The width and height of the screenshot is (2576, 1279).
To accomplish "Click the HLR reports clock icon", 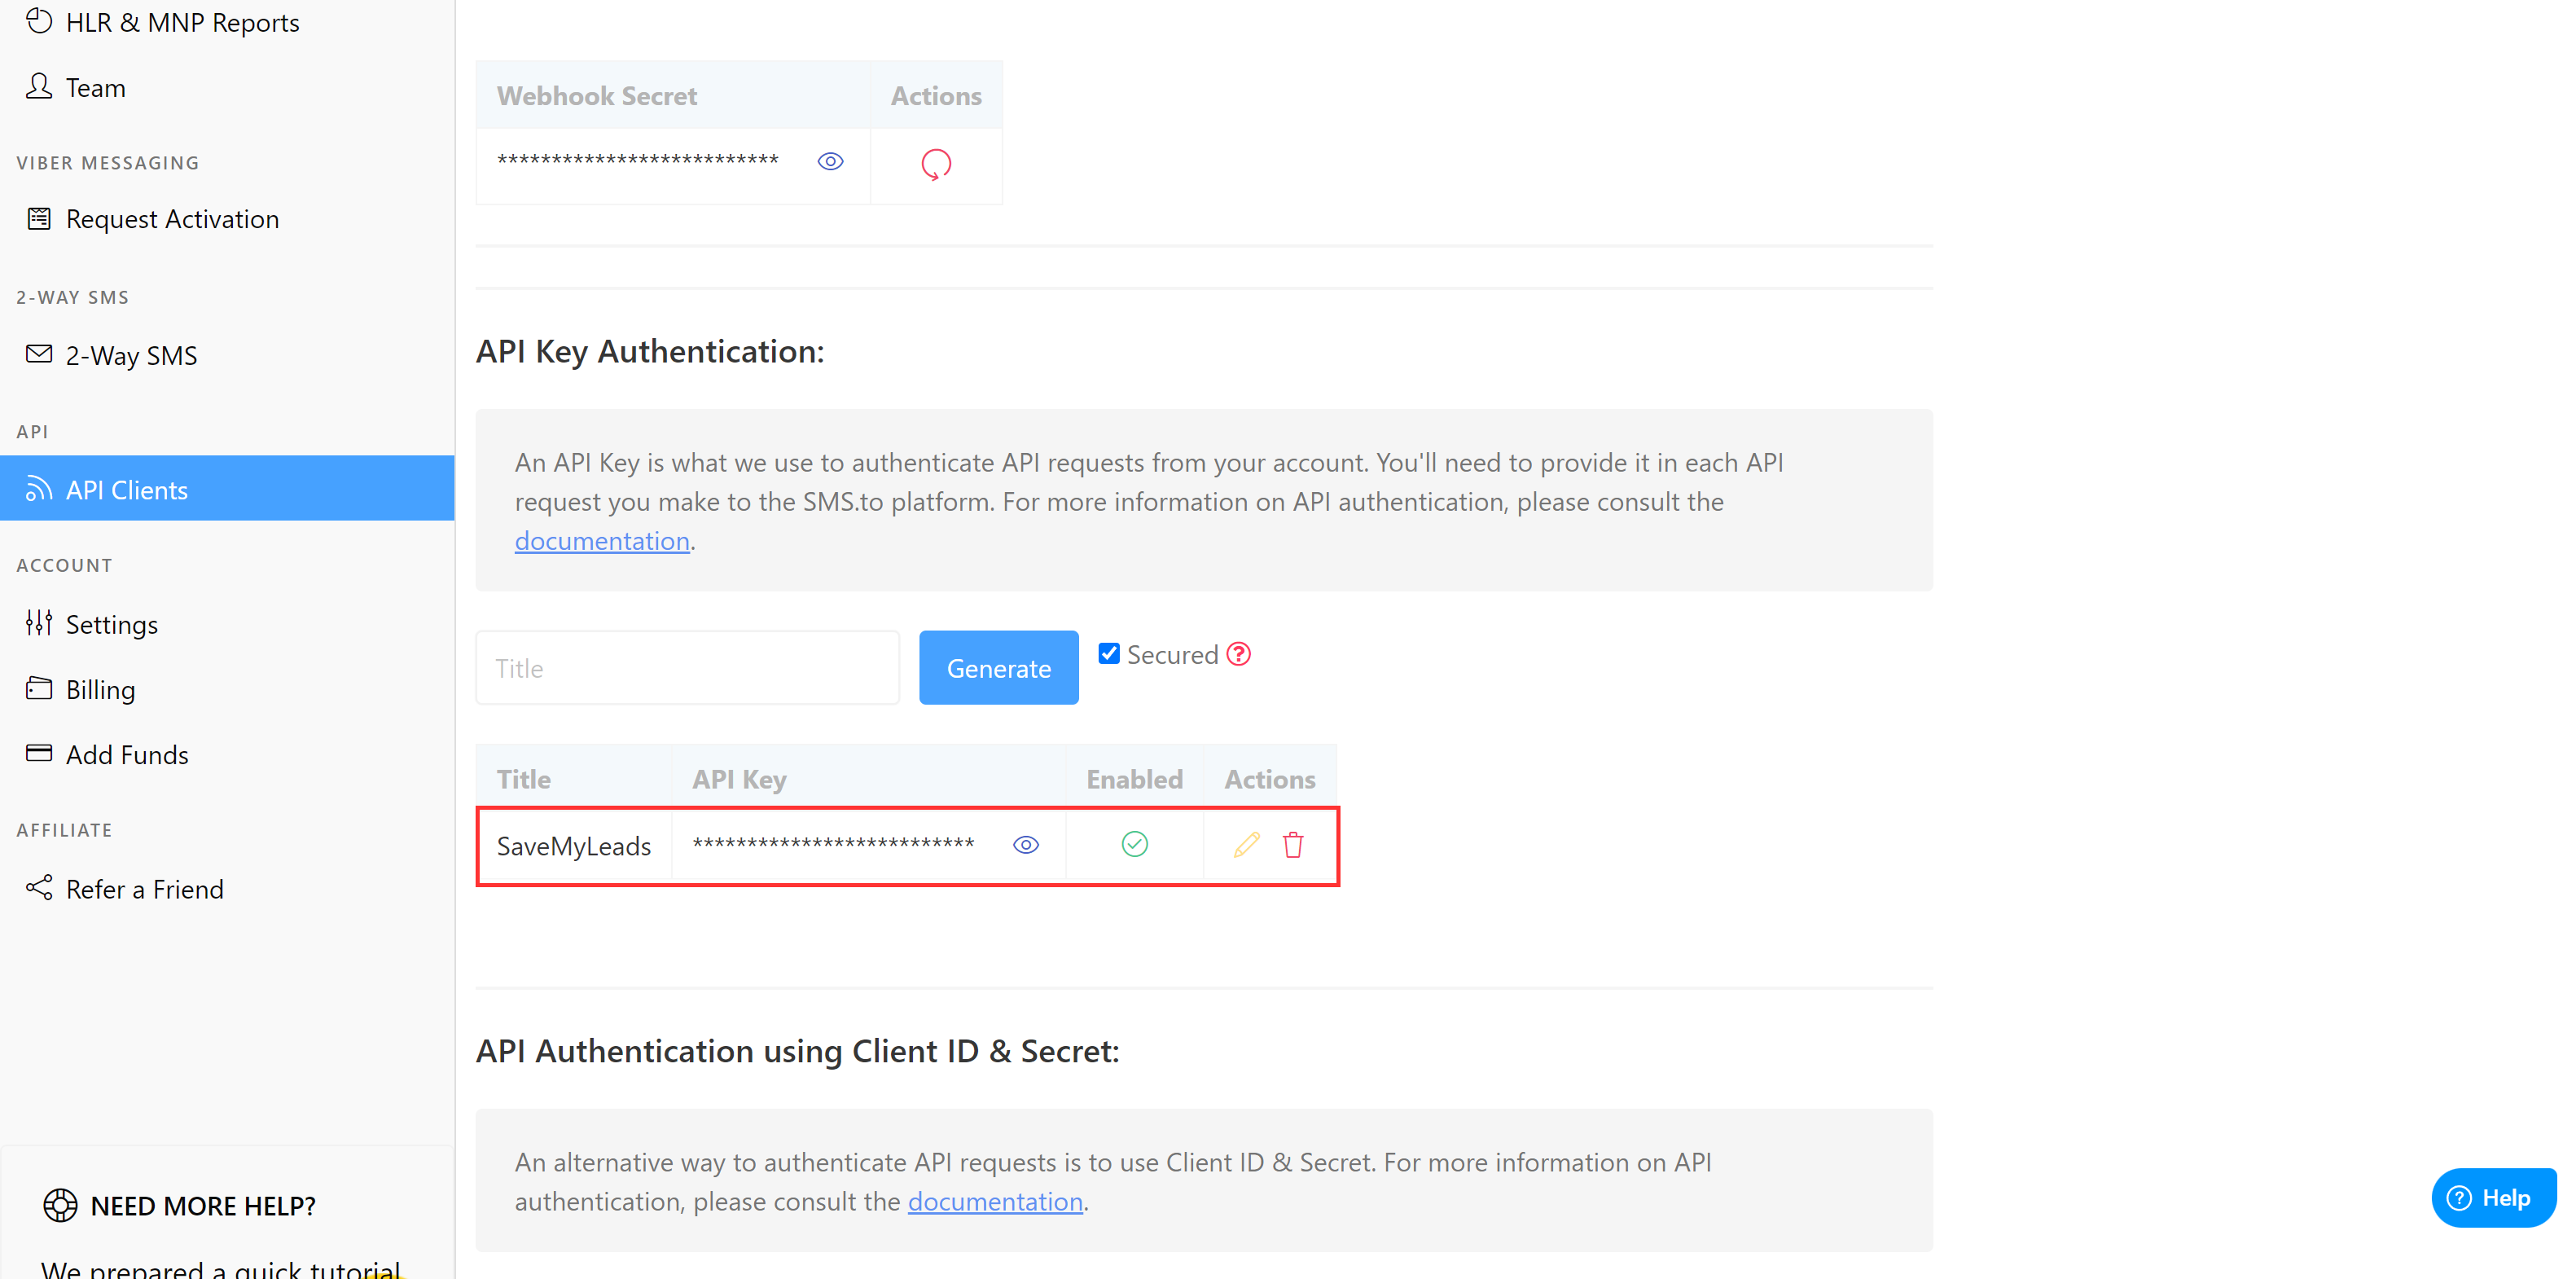I will (x=39, y=20).
